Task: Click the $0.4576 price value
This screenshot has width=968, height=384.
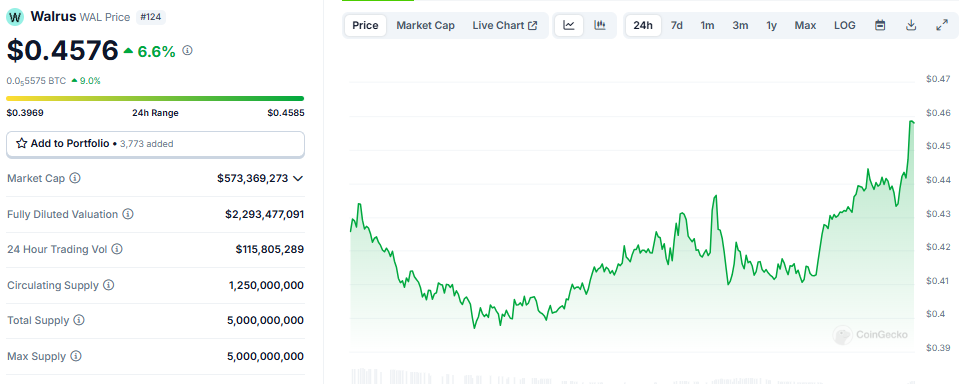Action: [x=62, y=51]
